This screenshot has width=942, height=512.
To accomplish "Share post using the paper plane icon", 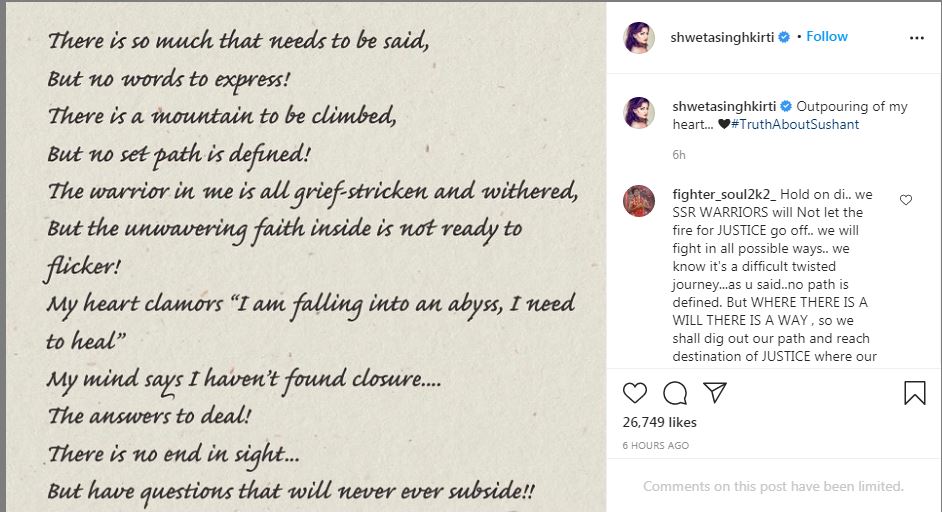I will point(715,392).
